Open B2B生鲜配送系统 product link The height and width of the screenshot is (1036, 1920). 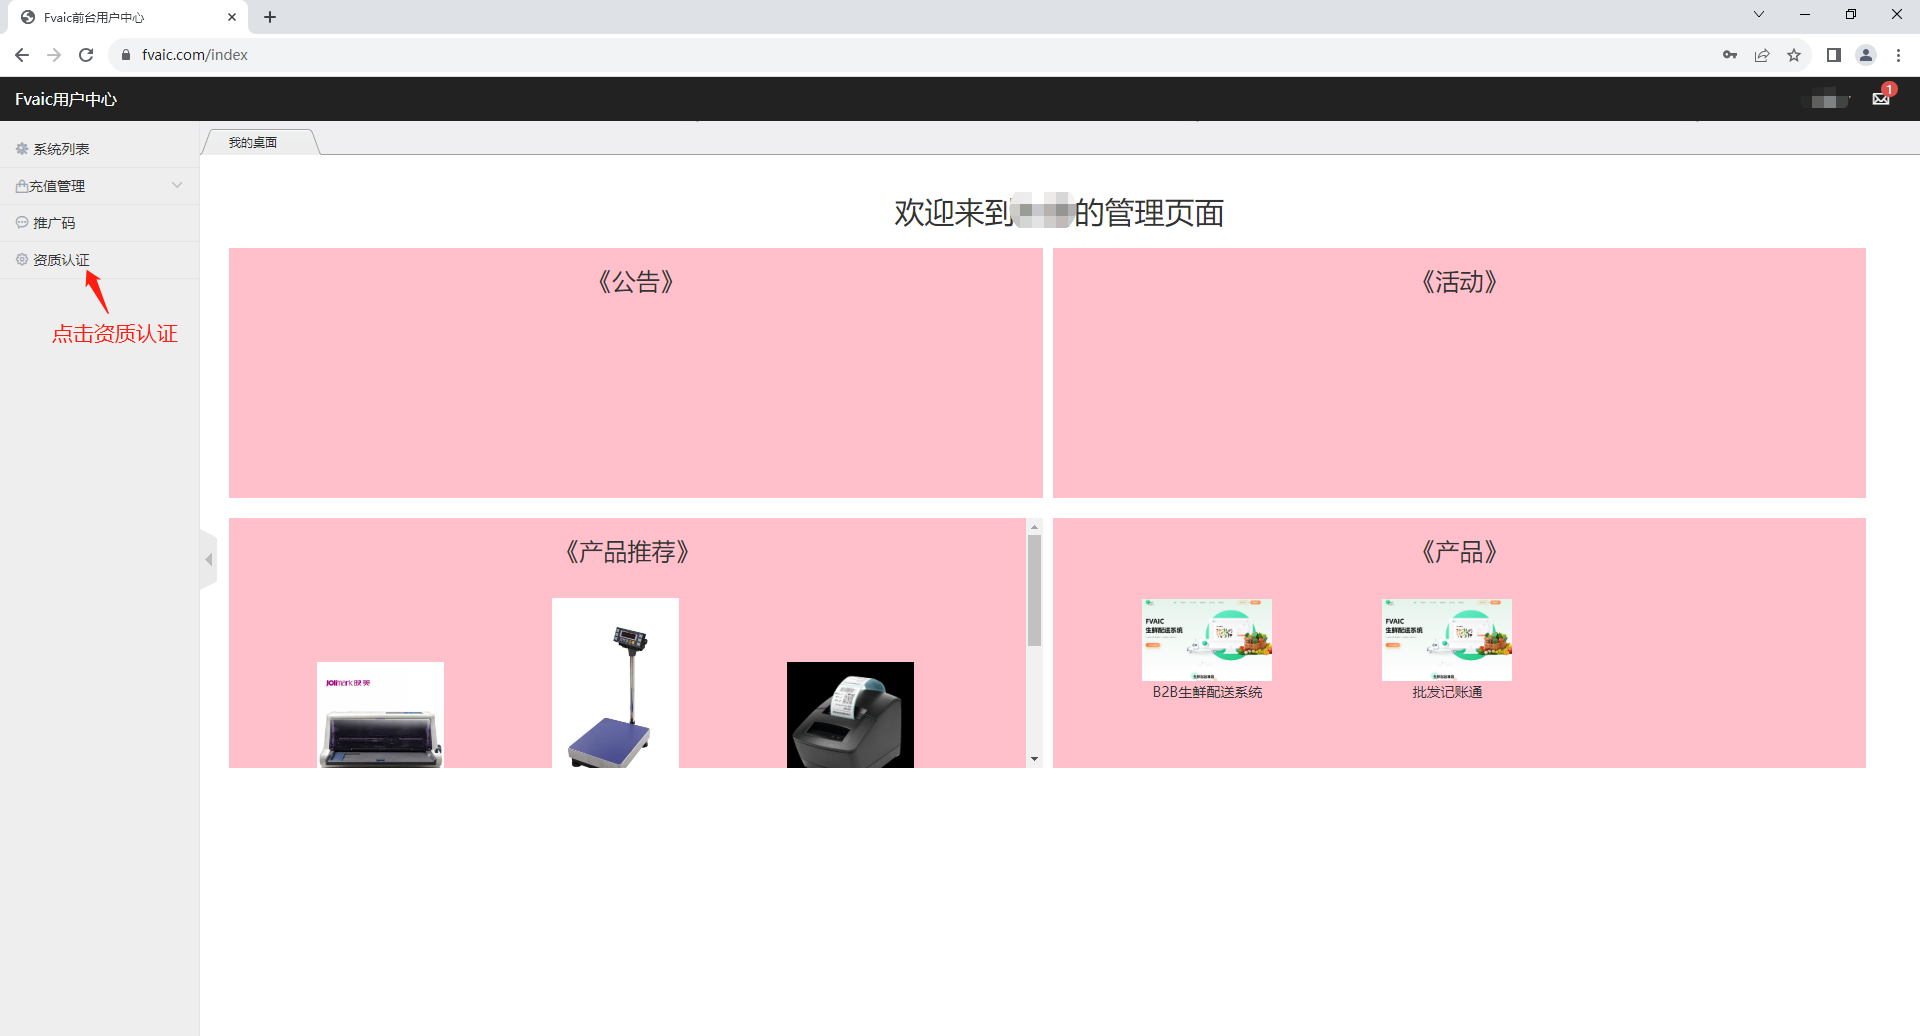click(x=1207, y=692)
